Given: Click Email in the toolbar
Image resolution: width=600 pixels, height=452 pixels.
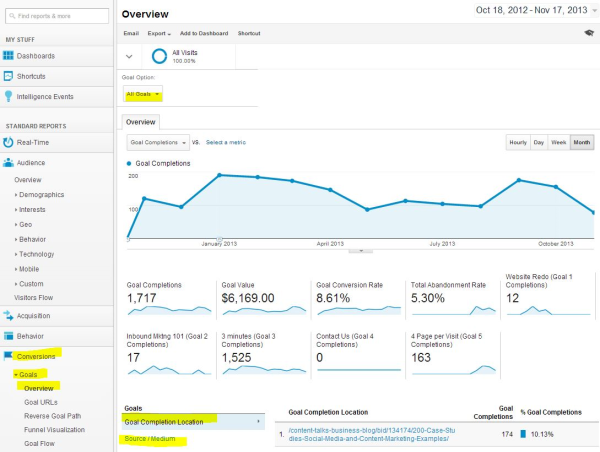Looking at the screenshot, I should click(x=131, y=33).
